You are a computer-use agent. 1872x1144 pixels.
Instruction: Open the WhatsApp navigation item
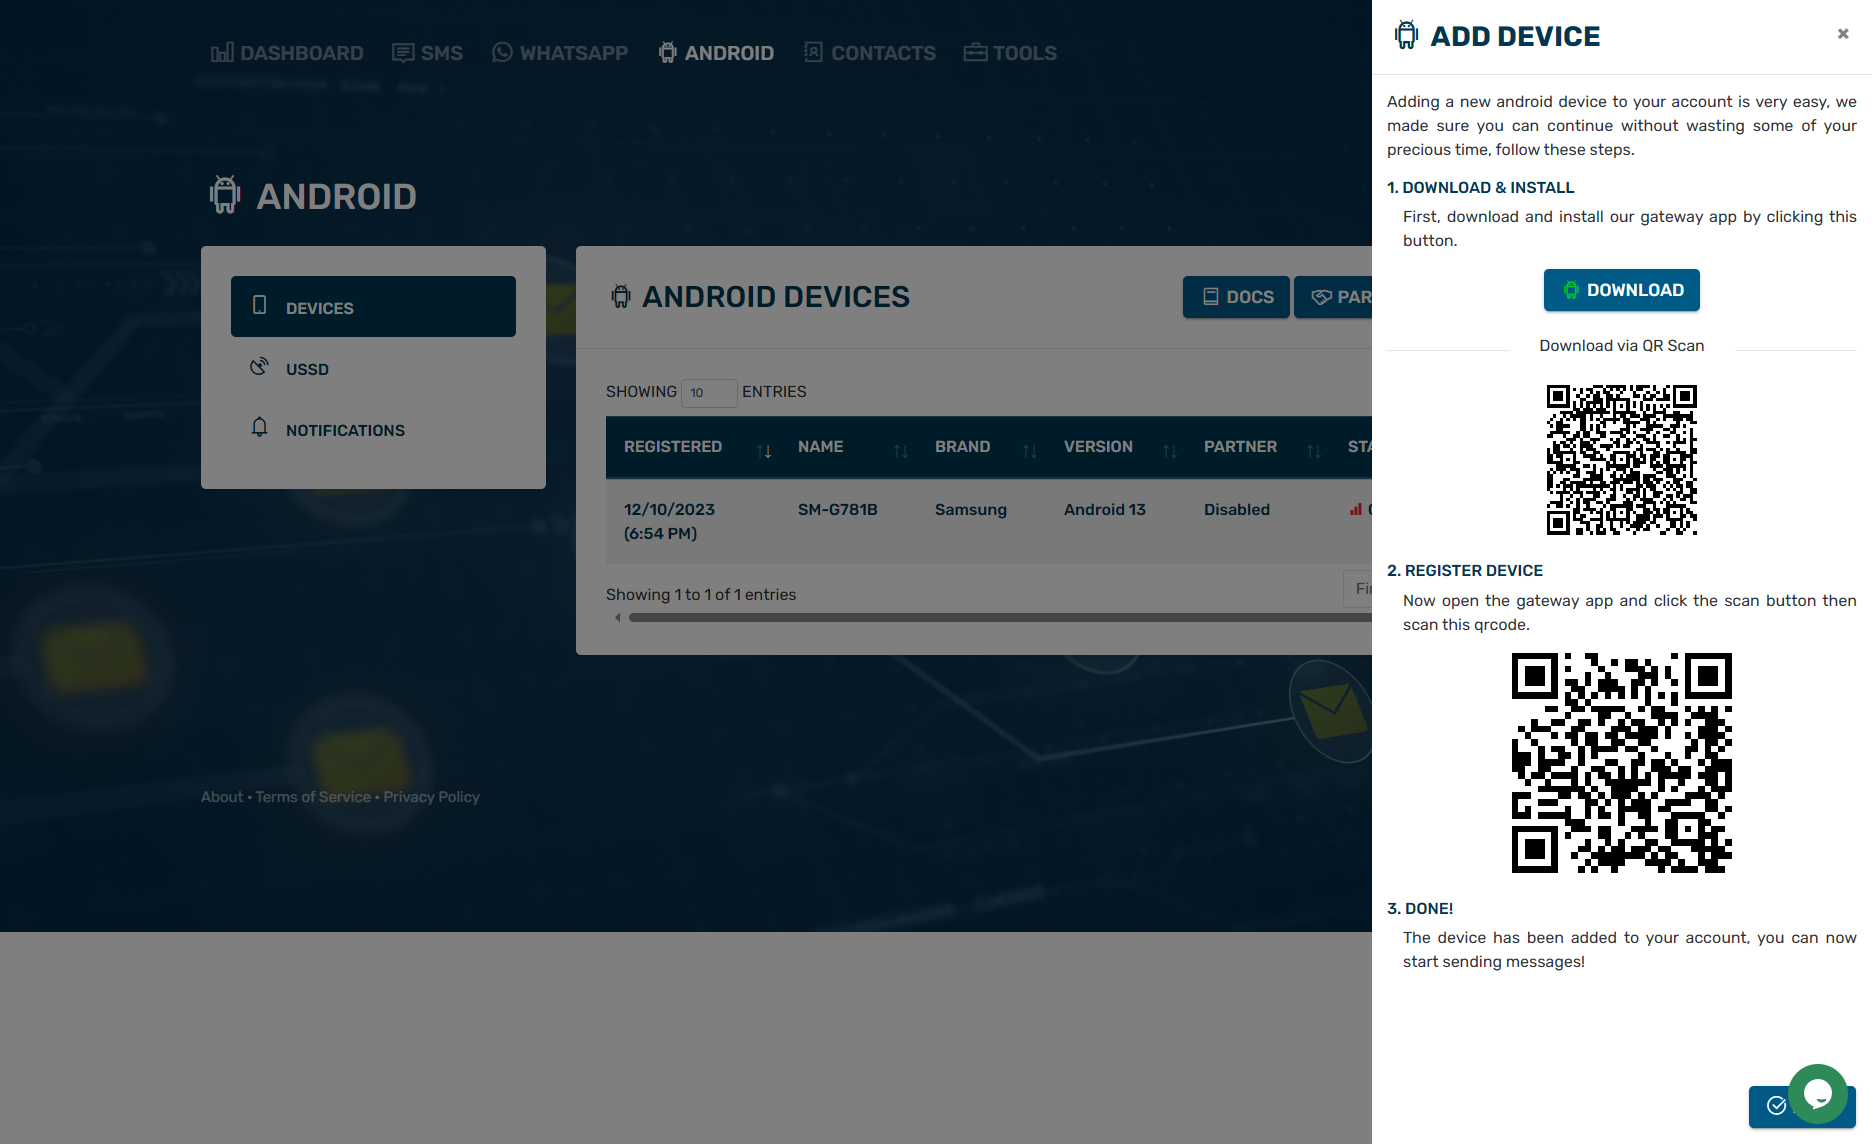pyautogui.click(x=560, y=53)
